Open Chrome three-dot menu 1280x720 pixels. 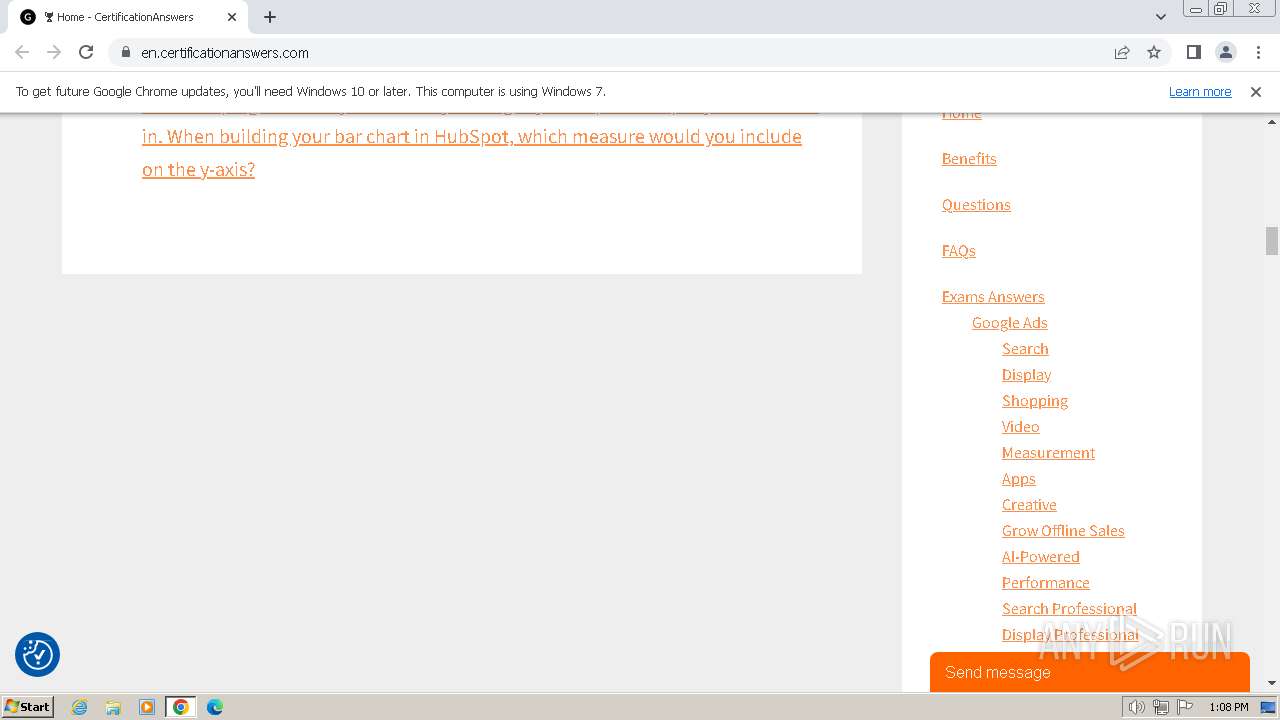[1258, 52]
